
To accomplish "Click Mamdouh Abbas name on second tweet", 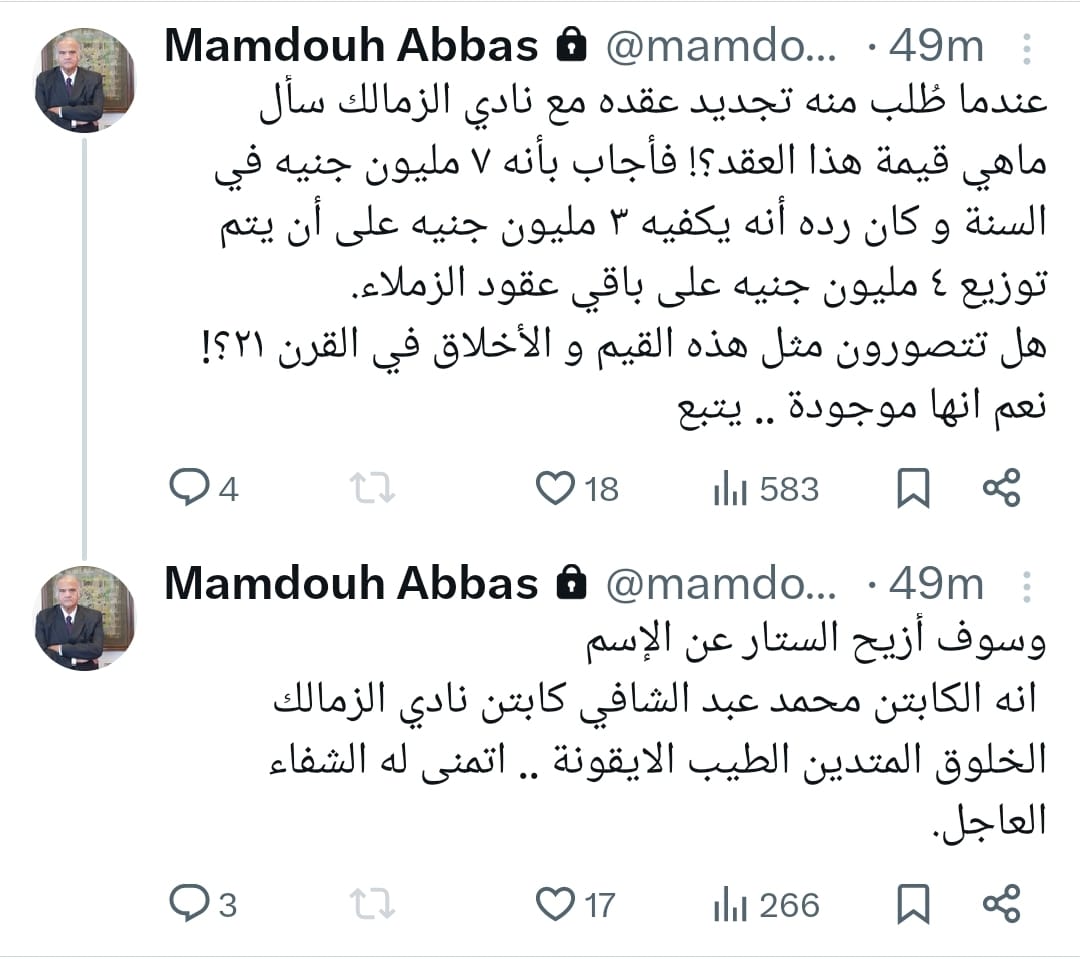I will click(351, 584).
